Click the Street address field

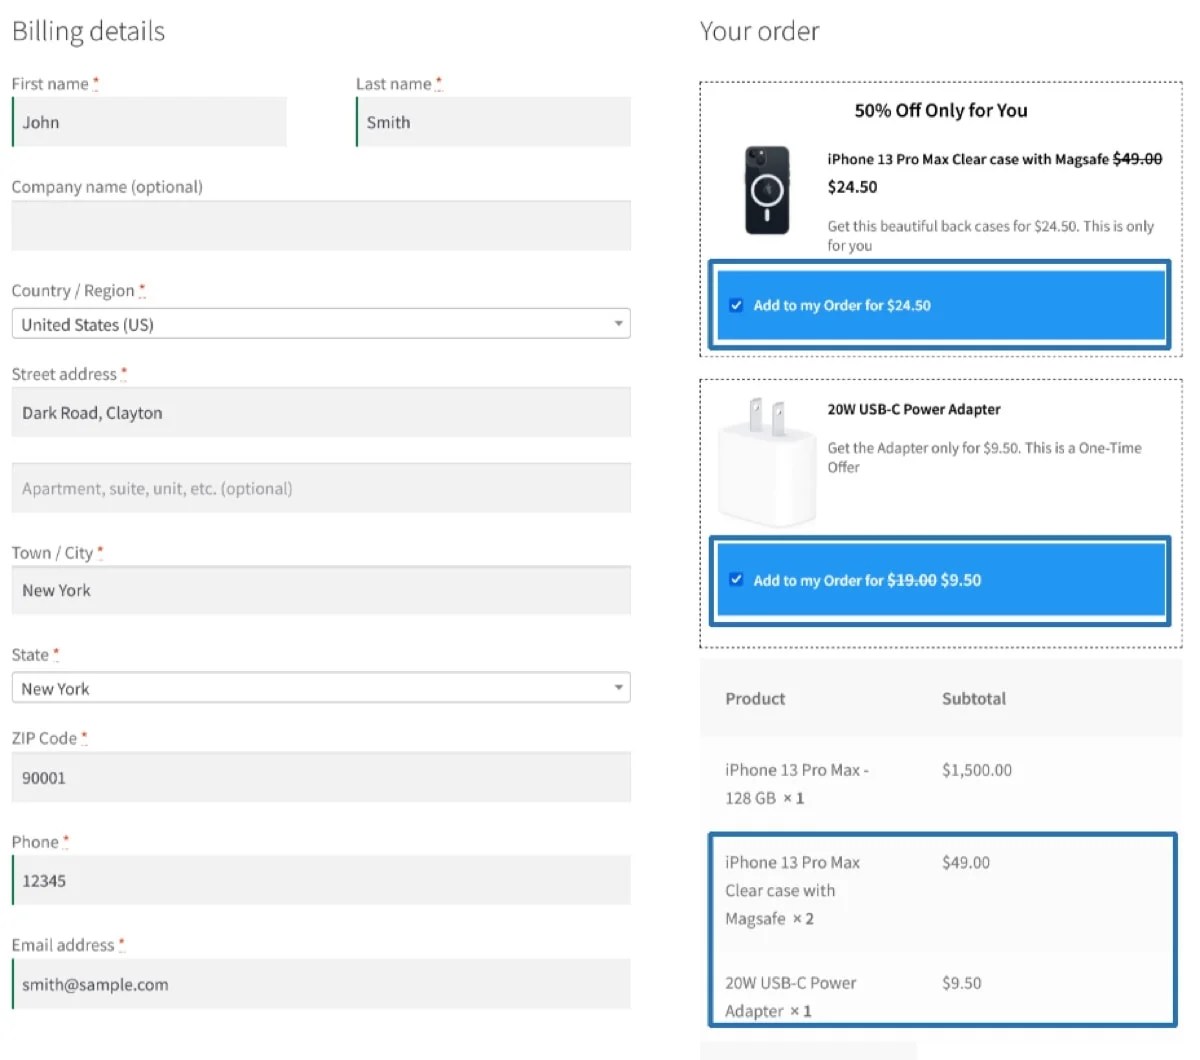coord(320,413)
